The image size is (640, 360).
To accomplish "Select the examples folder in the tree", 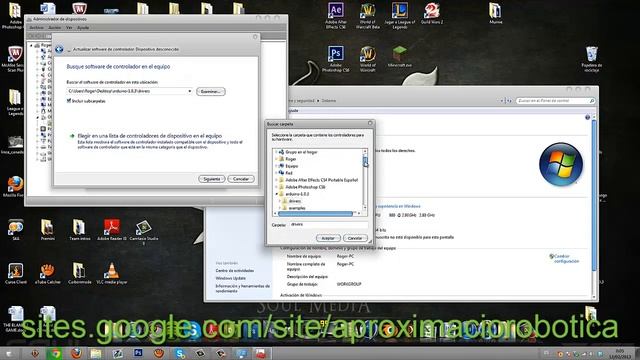I will point(297,208).
